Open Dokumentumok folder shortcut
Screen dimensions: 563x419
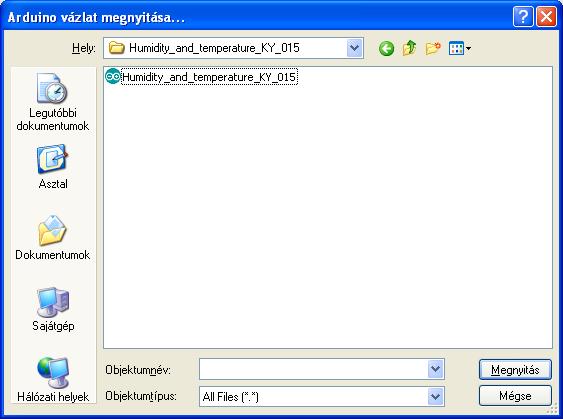[53, 238]
